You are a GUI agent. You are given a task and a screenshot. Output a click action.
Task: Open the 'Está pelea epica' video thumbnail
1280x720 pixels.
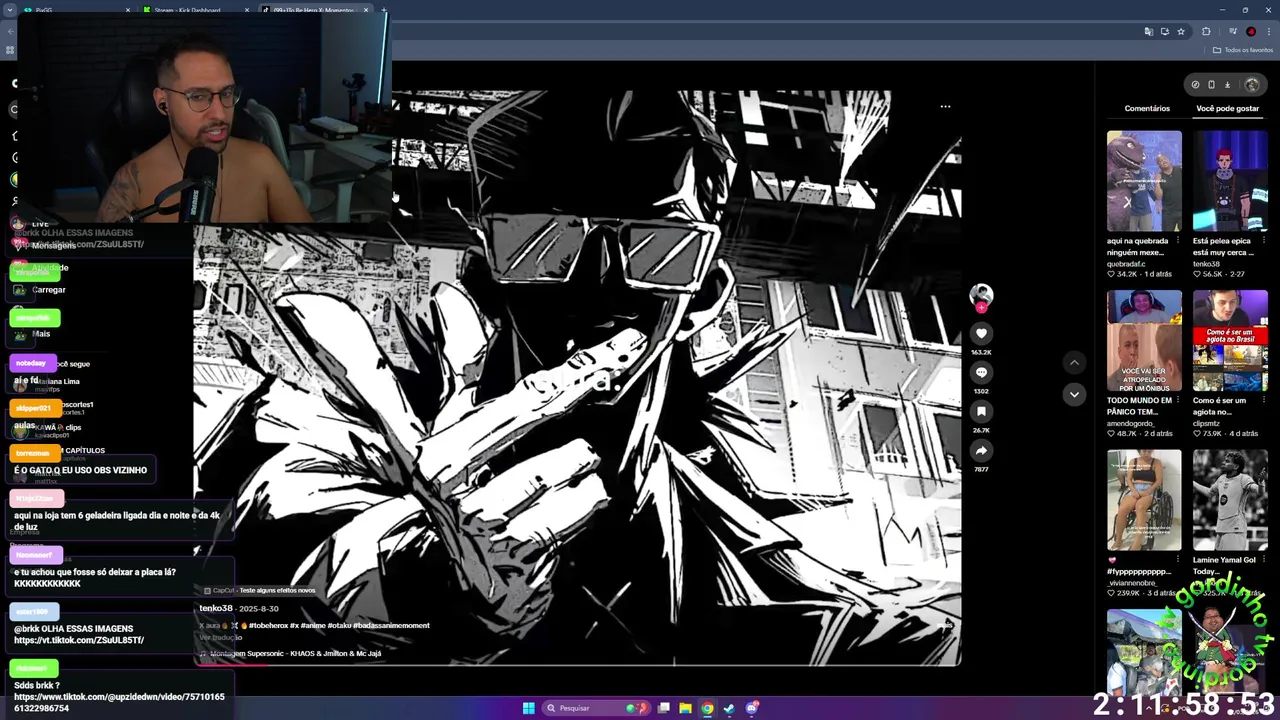pyautogui.click(x=1230, y=181)
